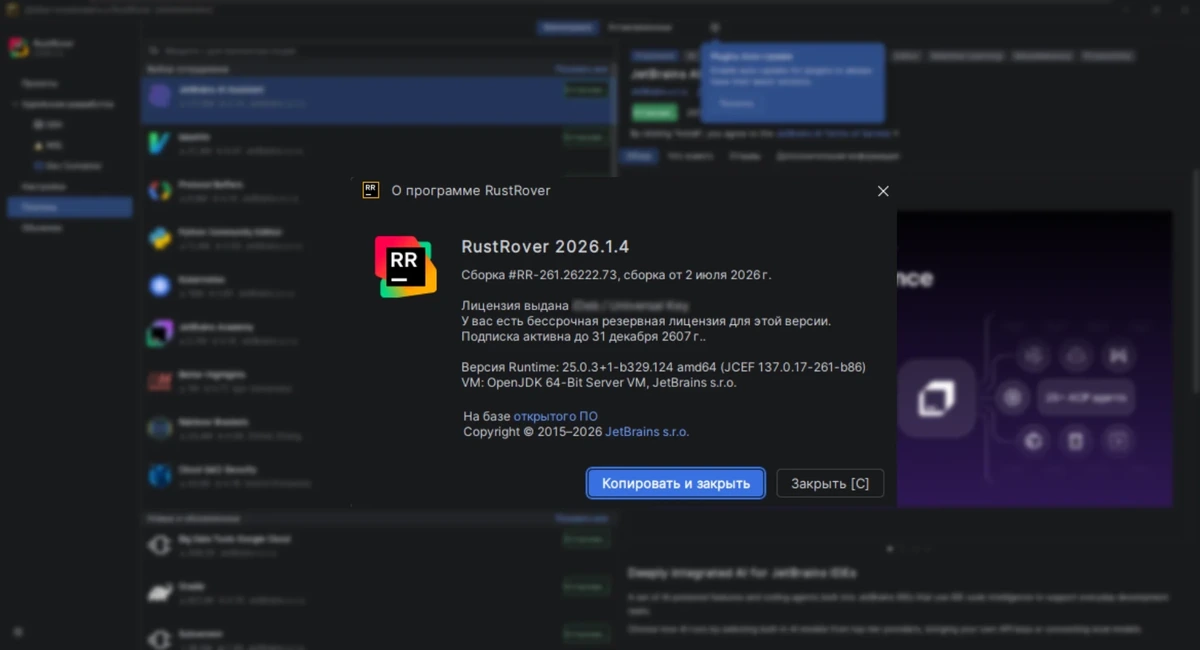Open the settings gear at the sidebar bottom-left
The height and width of the screenshot is (650, 1200).
[x=18, y=632]
